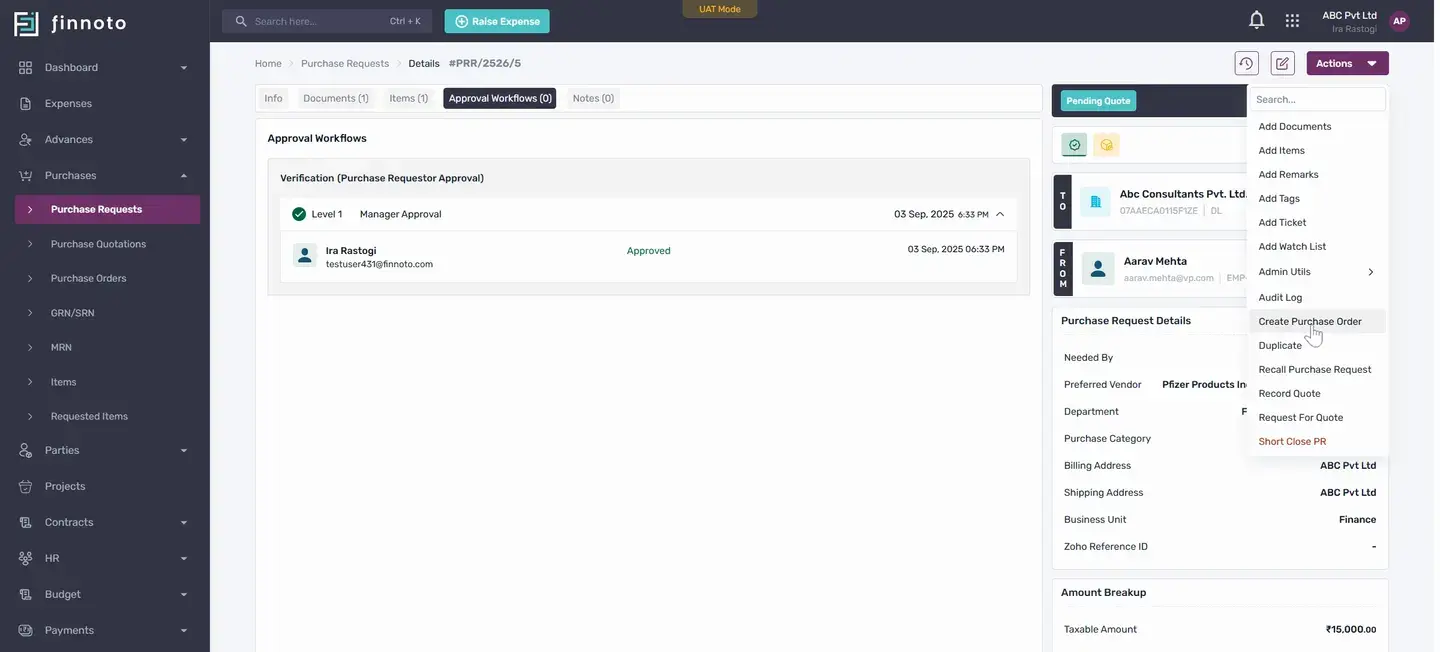
Task: Select Add Tags menu entry
Action: click(x=1317, y=198)
